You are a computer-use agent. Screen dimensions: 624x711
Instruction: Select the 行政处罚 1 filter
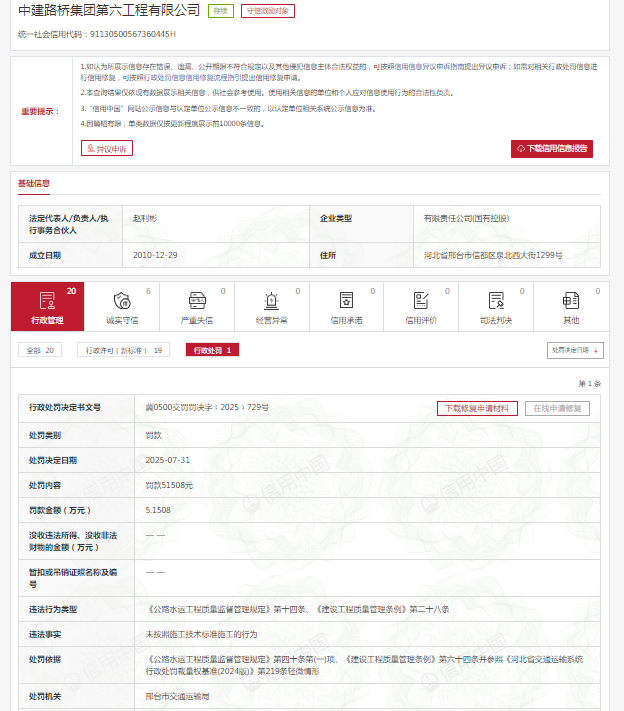(x=212, y=350)
